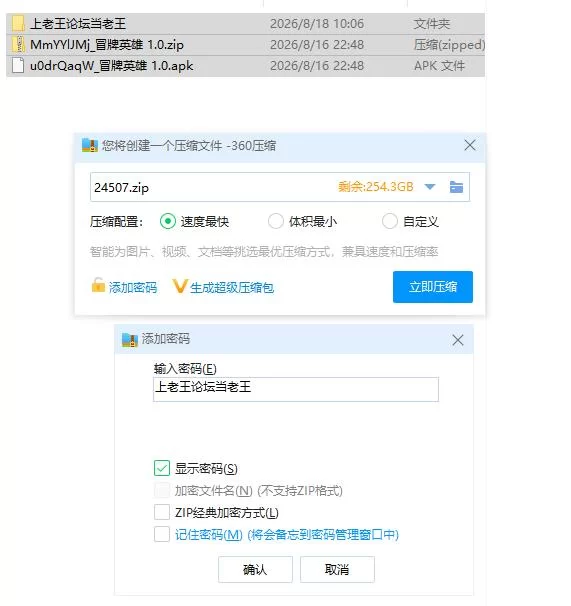Select the folder name 上老王论坛当老王 in file list
This screenshot has height=606, width=571.
click(x=78, y=24)
